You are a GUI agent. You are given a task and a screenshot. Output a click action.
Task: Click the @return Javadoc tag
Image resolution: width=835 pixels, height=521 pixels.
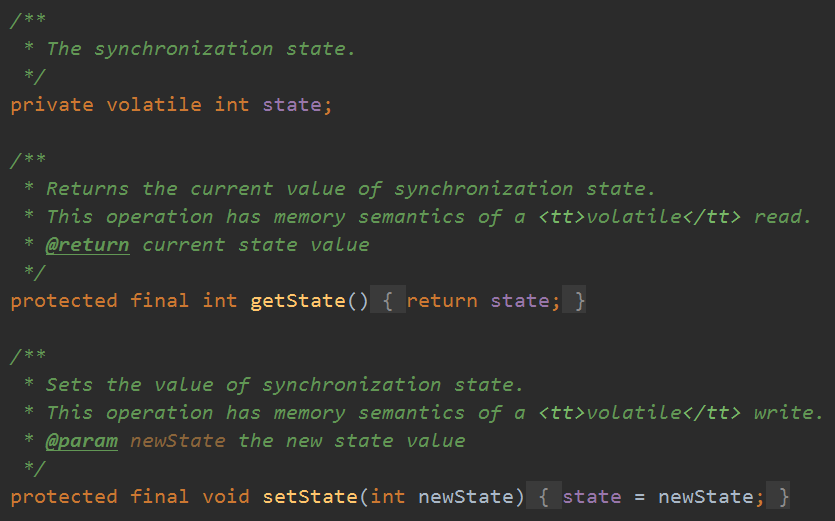pyautogui.click(x=87, y=244)
